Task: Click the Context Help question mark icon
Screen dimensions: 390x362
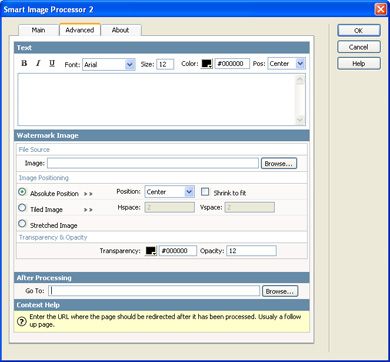Action: click(22, 322)
